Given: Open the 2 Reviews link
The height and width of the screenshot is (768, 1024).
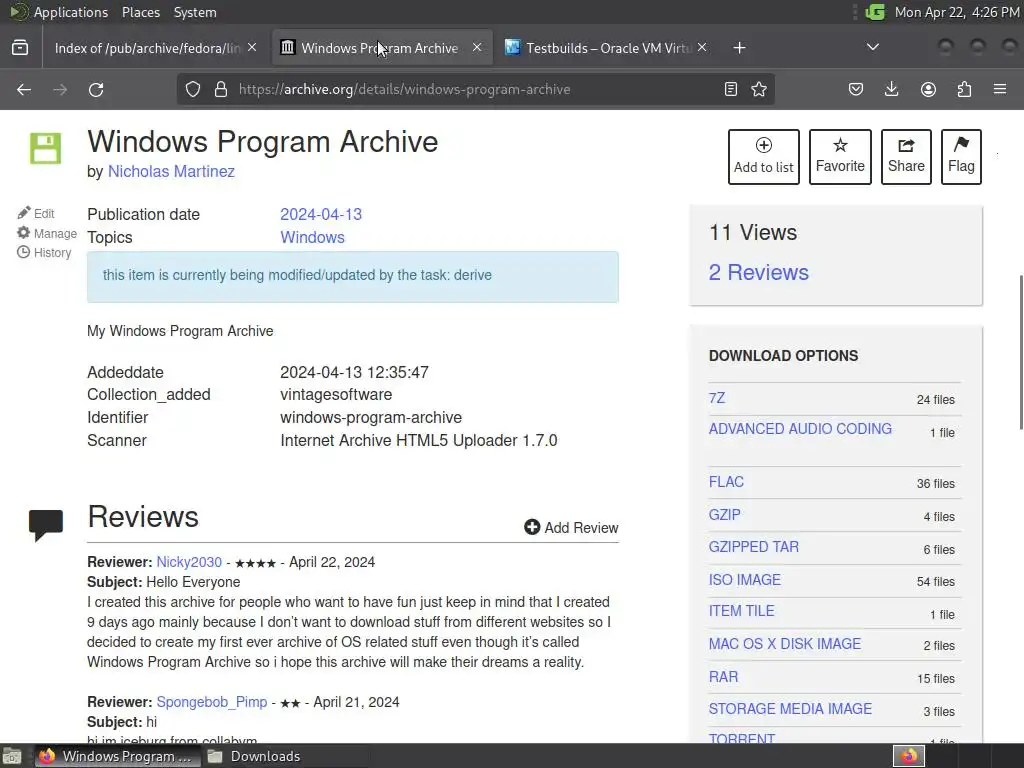Looking at the screenshot, I should (x=758, y=272).
